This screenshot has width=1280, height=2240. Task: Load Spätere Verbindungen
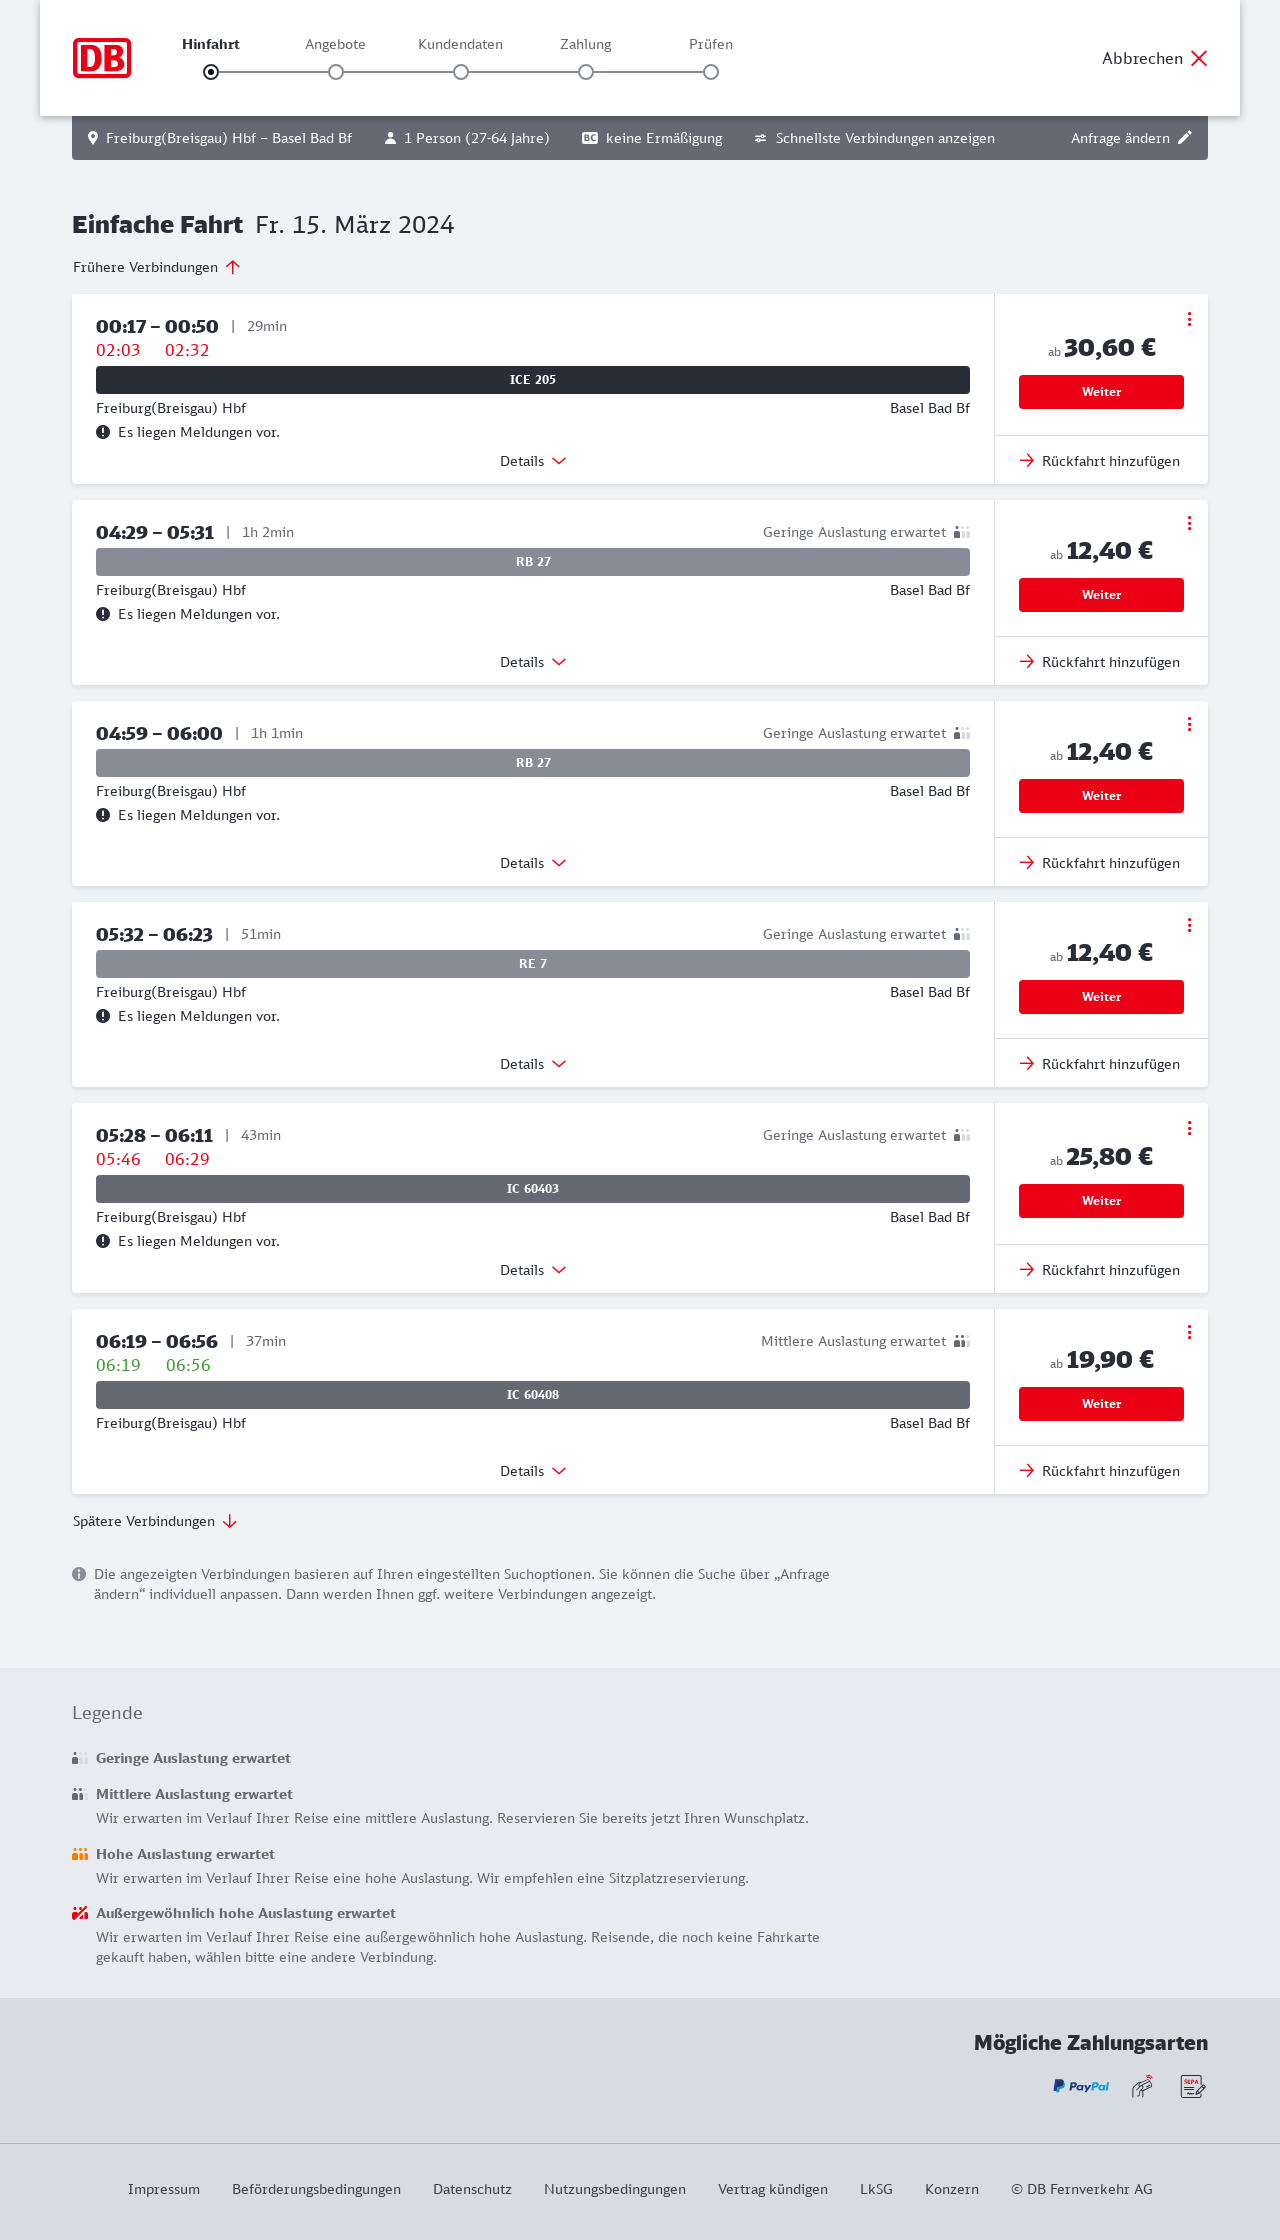155,1521
